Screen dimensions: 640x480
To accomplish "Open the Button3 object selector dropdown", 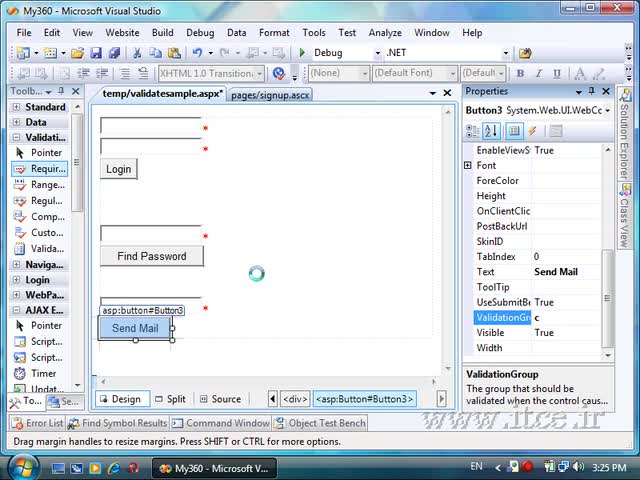I will pos(607,111).
